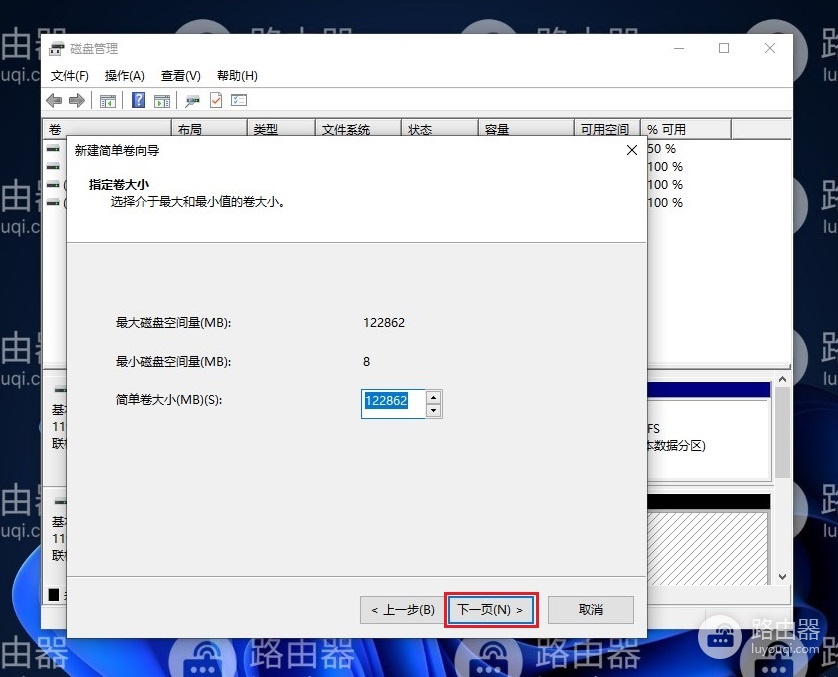Click the Forward arrow toolbar icon
Image resolution: width=838 pixels, height=677 pixels.
(77, 100)
